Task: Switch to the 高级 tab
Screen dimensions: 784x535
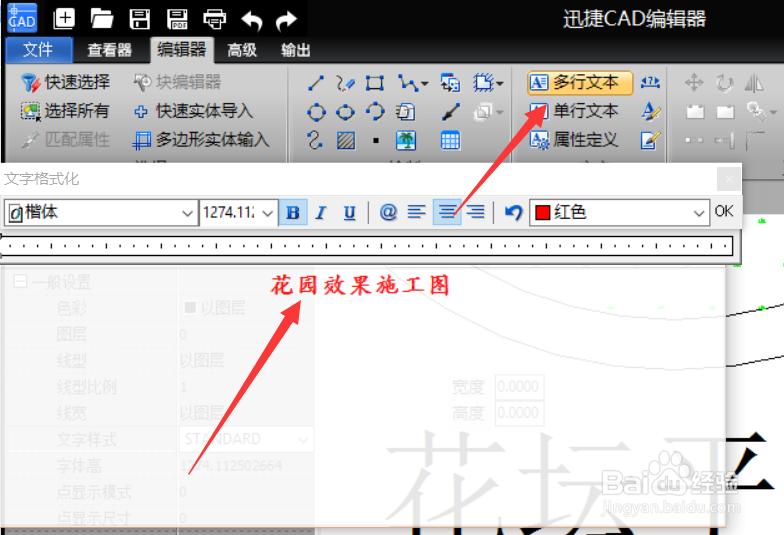Action: [x=242, y=50]
